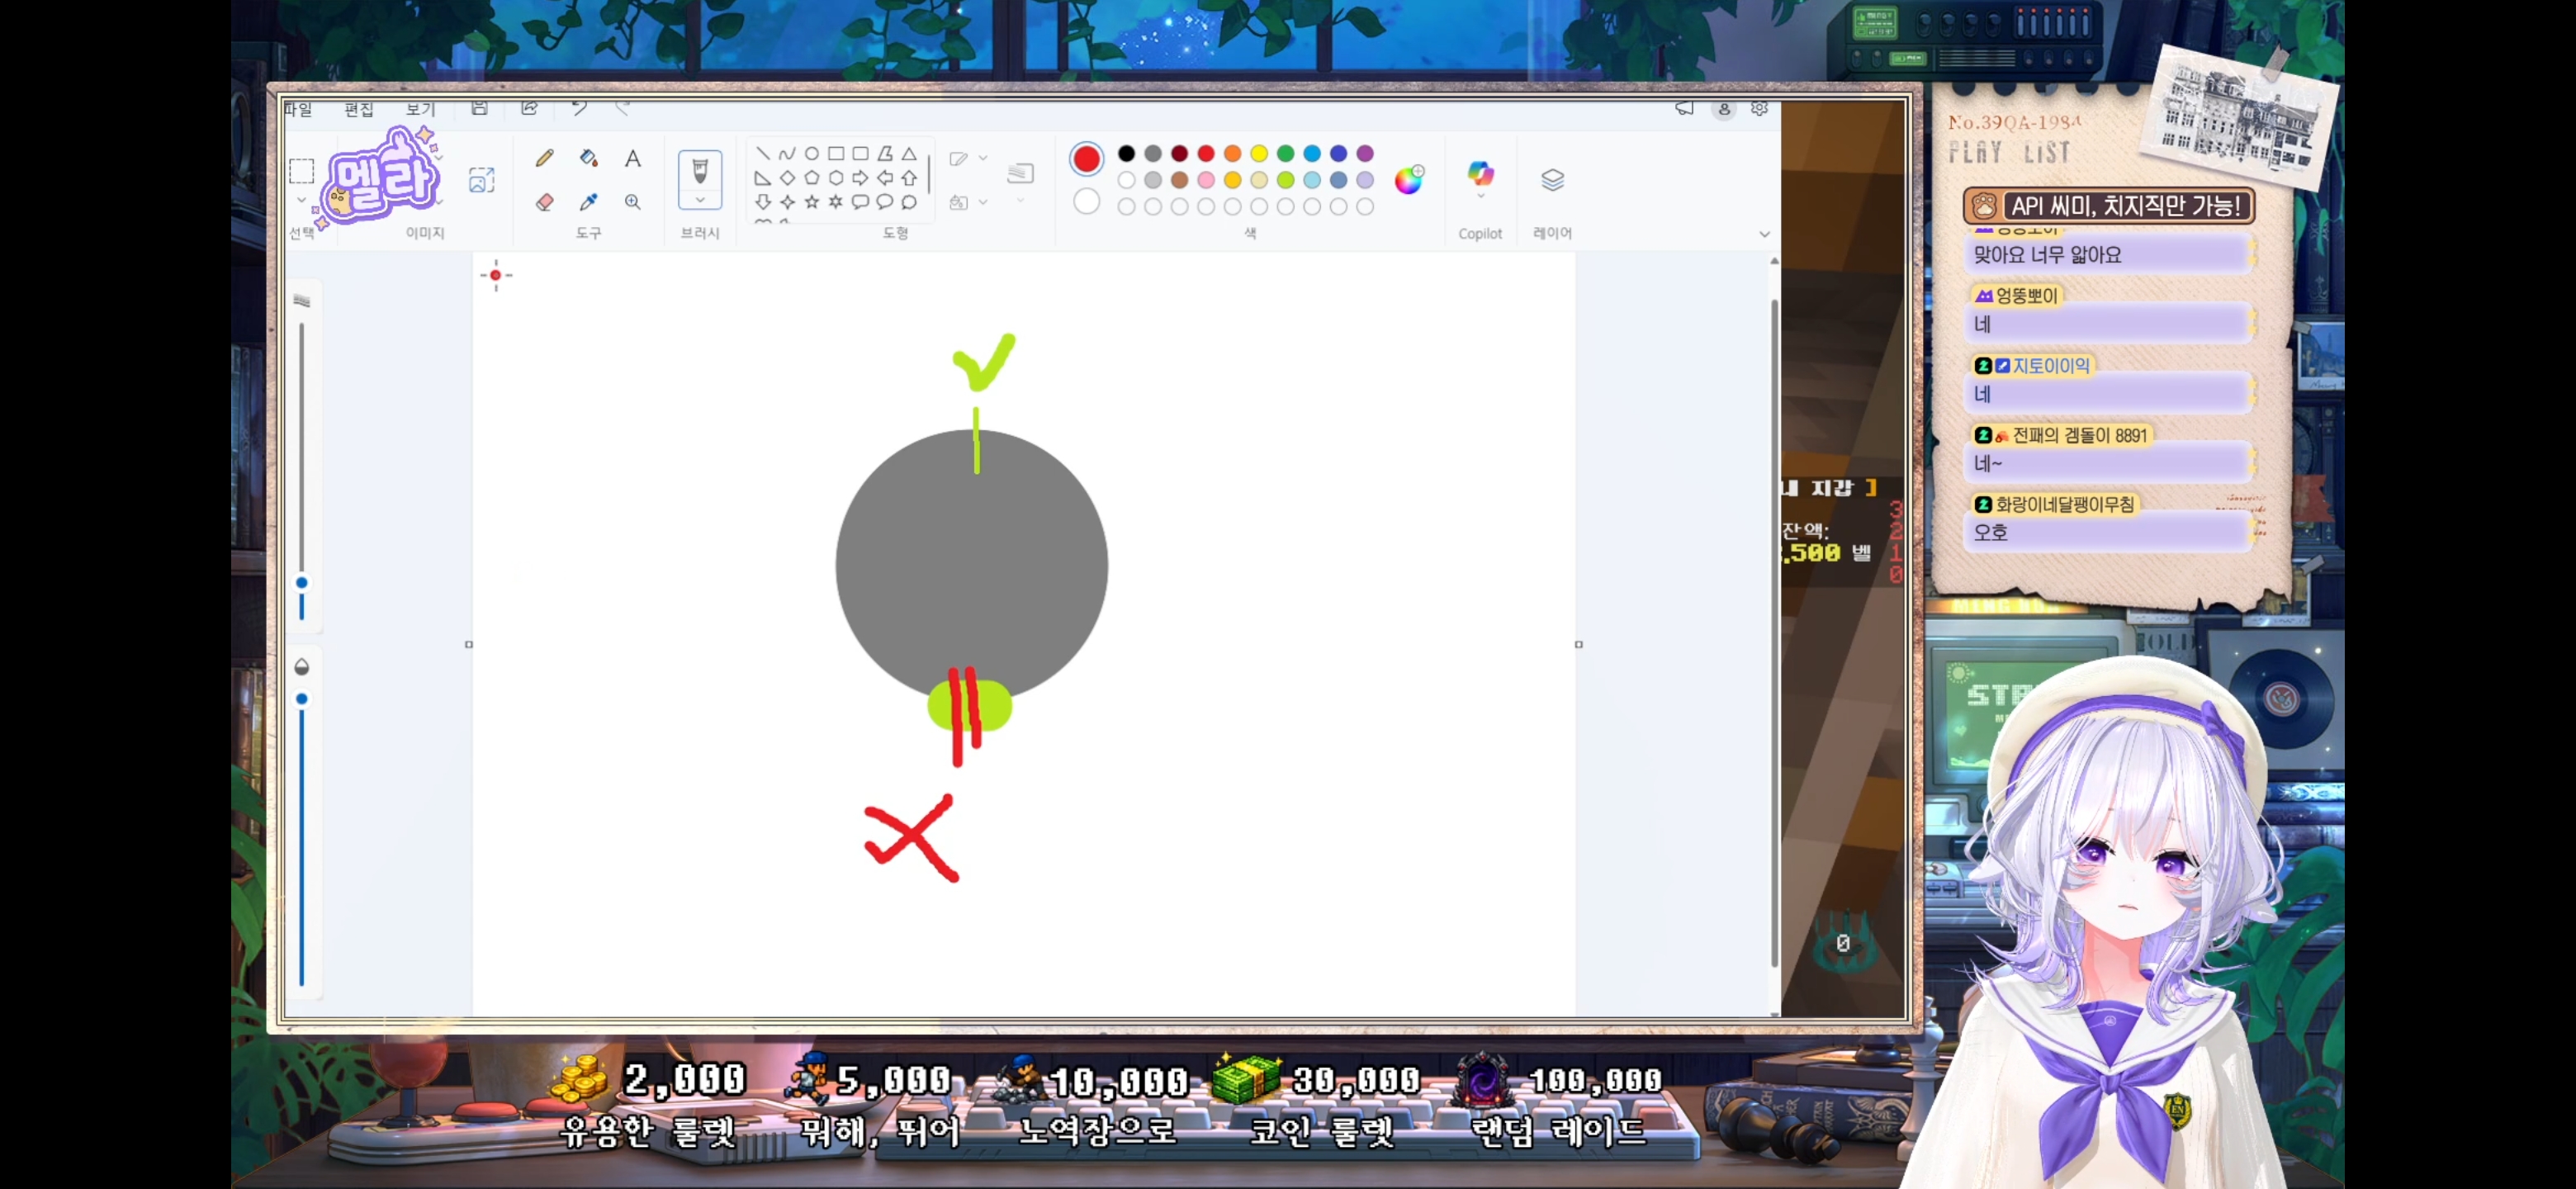Open the Layers panel icon
Screen dimensions: 2576x1189
tap(1552, 180)
